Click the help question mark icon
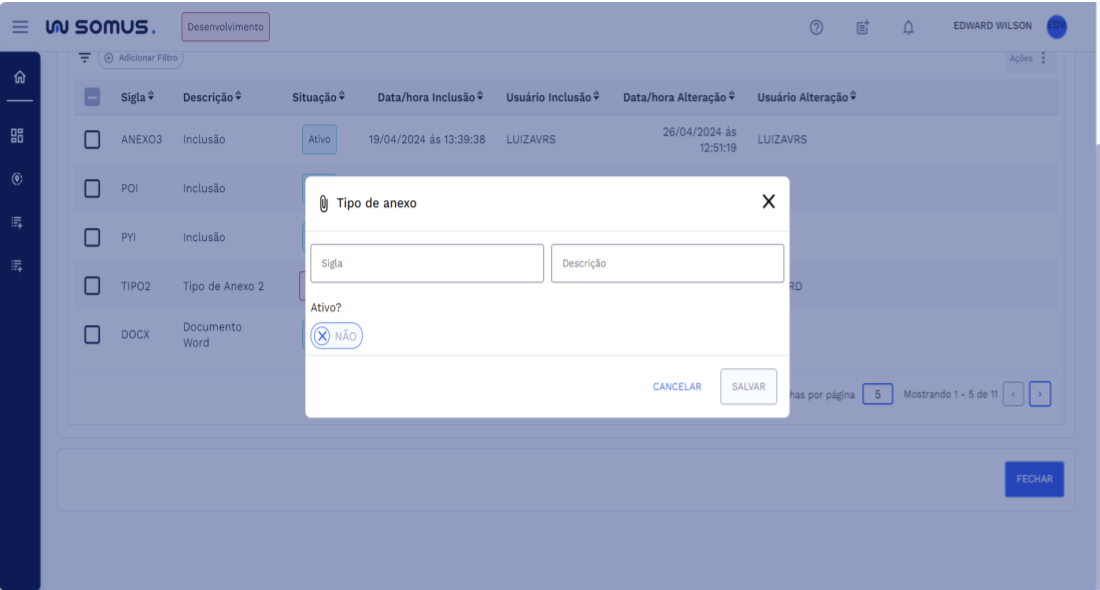 pos(816,27)
